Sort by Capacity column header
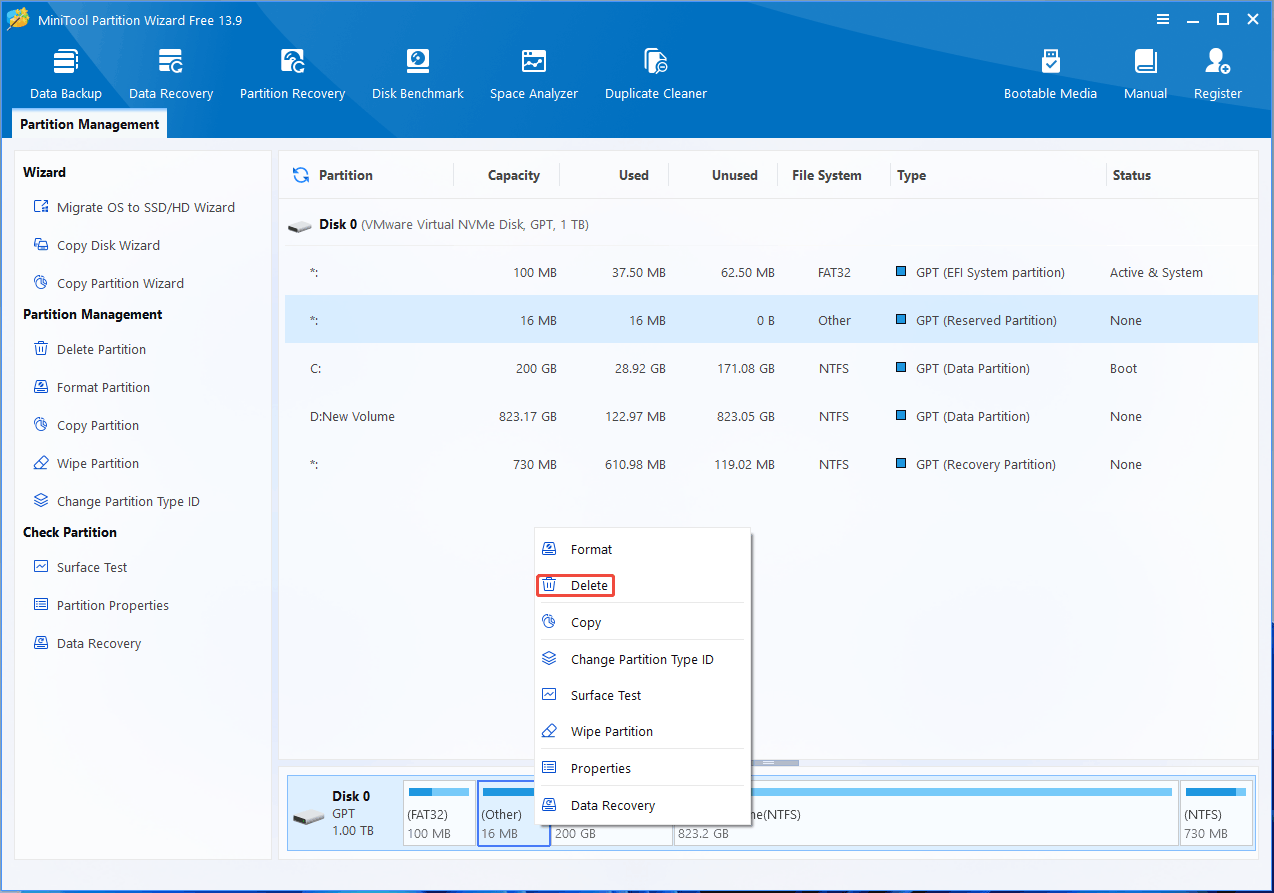Screen dimensions: 1274x893 tap(514, 175)
